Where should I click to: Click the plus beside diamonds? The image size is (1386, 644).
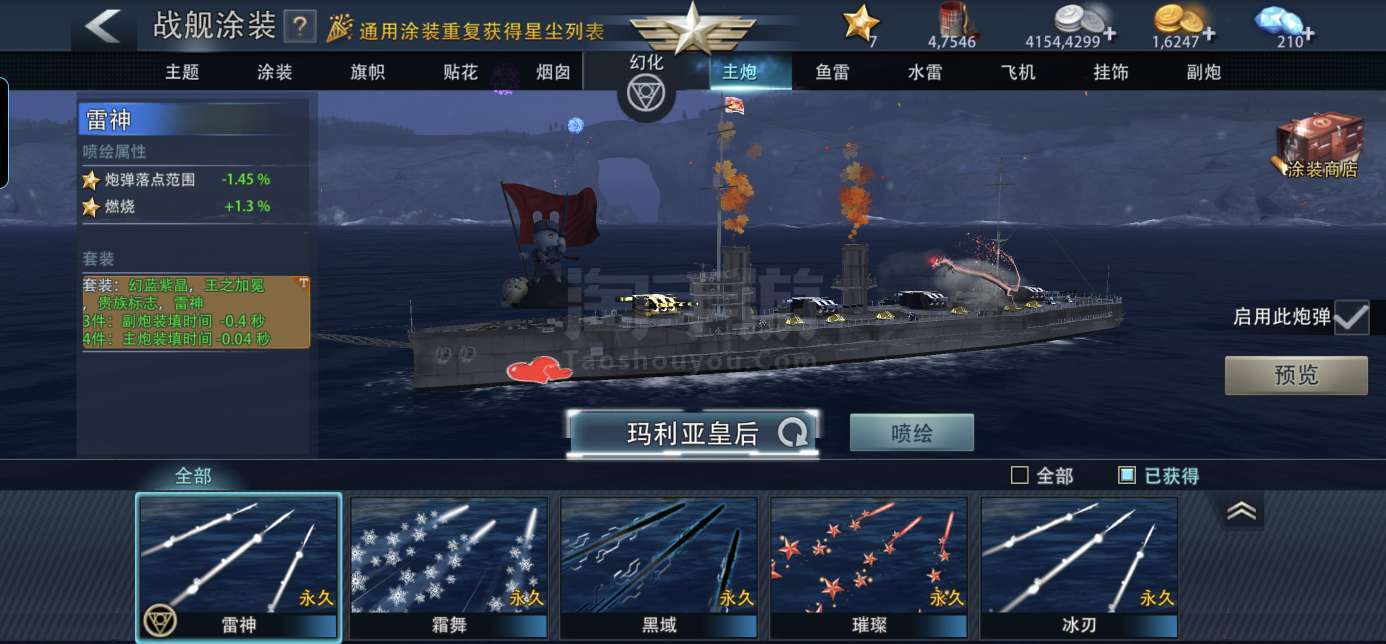[1308, 35]
